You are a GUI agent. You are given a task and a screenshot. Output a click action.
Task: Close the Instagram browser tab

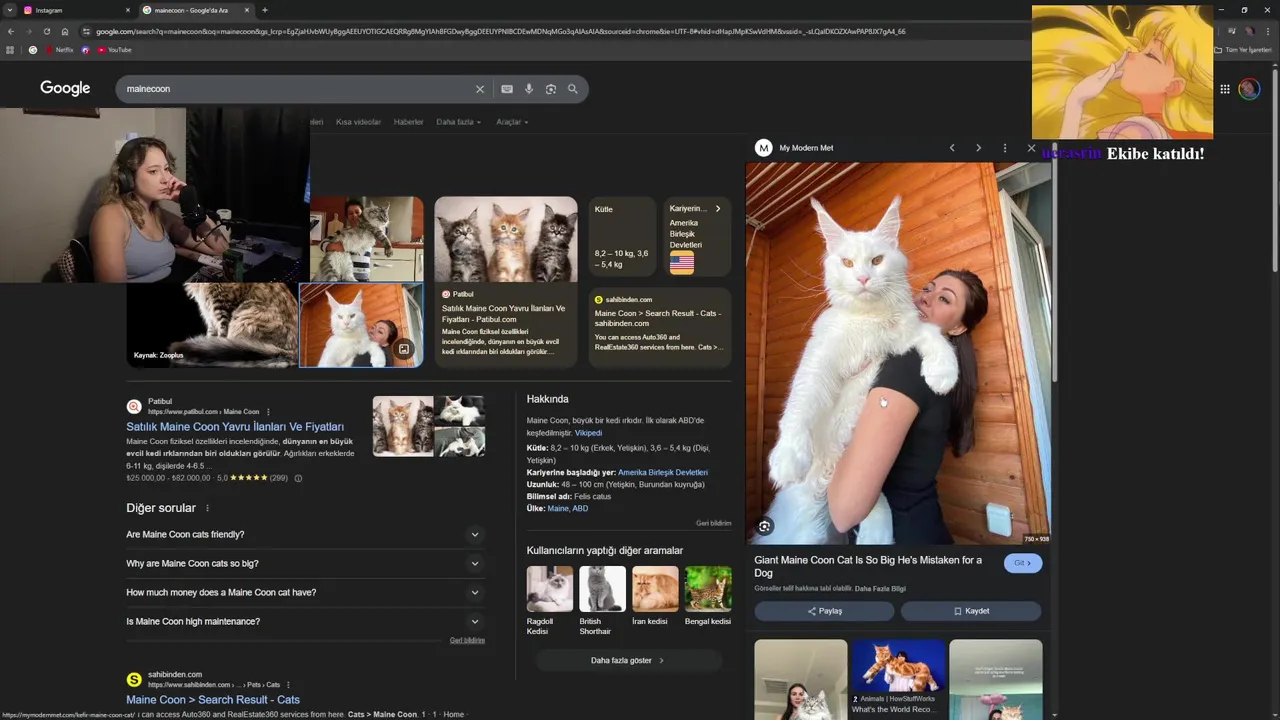(128, 10)
